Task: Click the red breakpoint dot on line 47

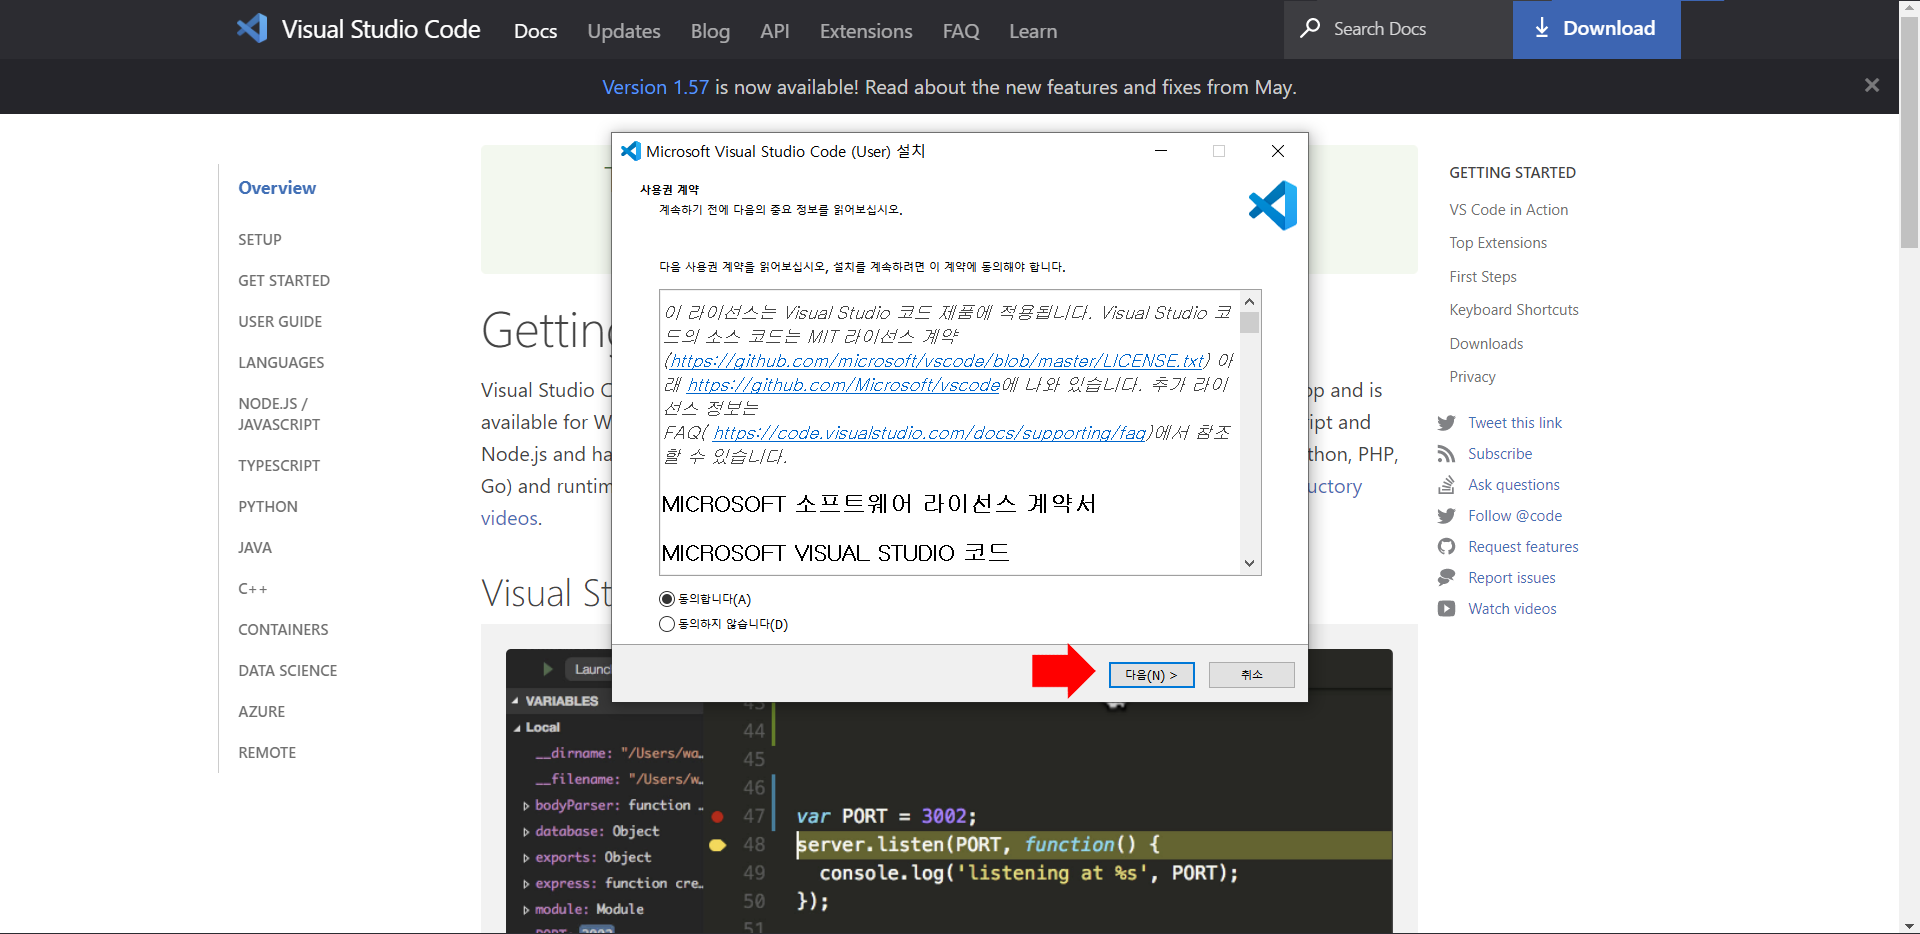Action: (x=717, y=816)
